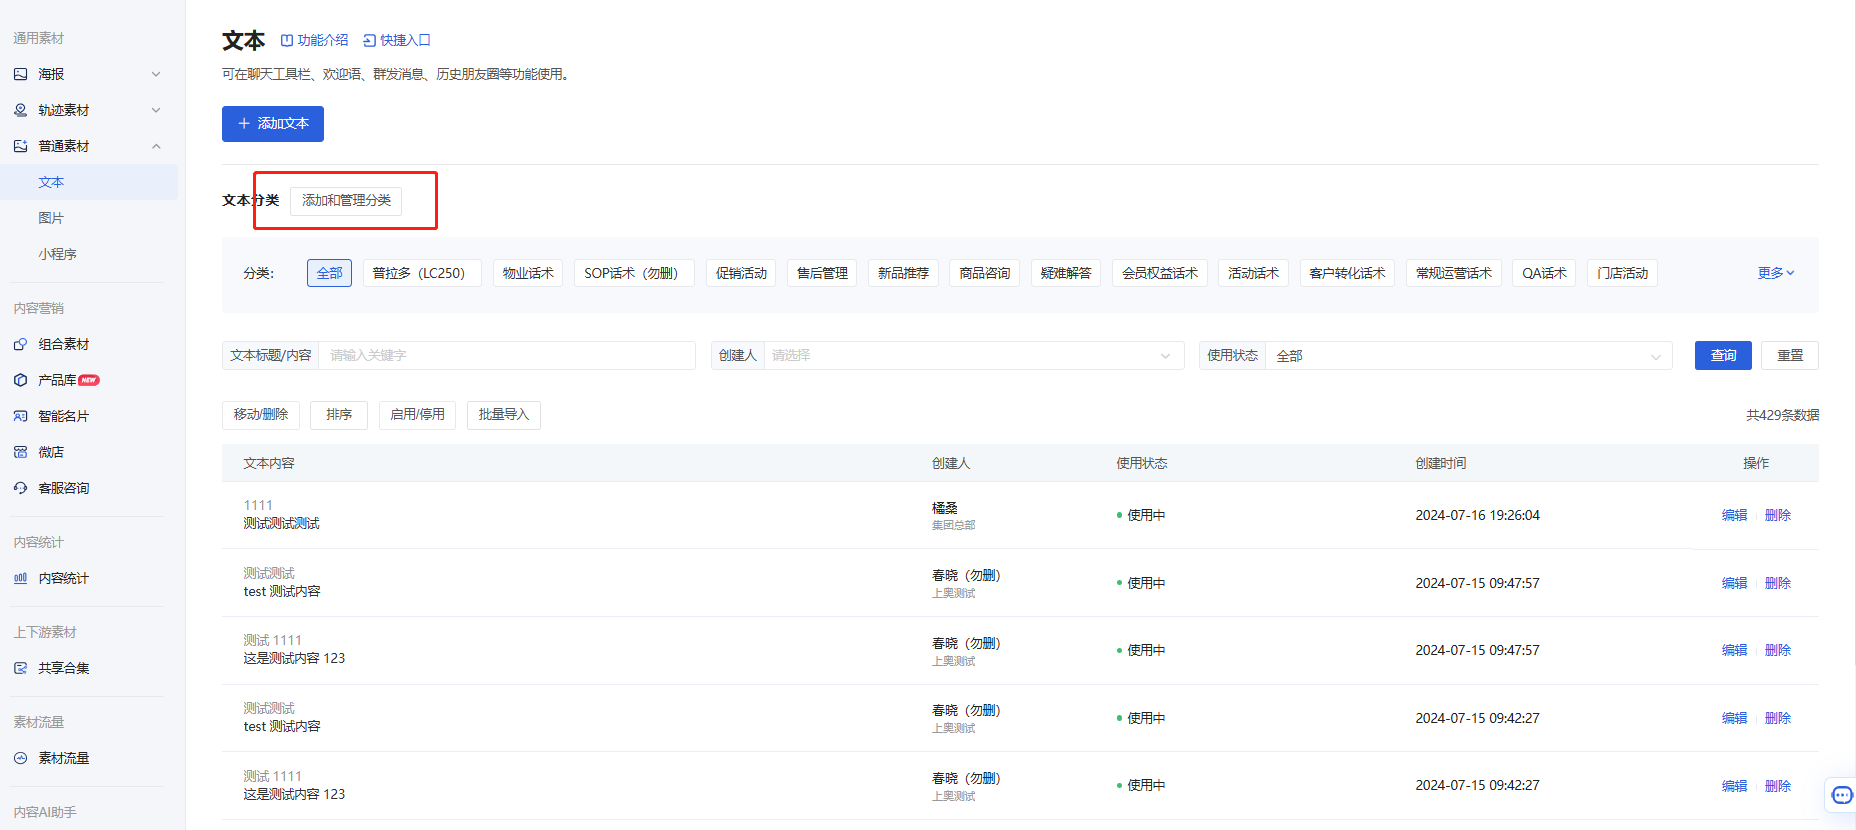Click the 快捷入口 entry icon
Image resolution: width=1856 pixels, height=830 pixels.
tap(369, 40)
